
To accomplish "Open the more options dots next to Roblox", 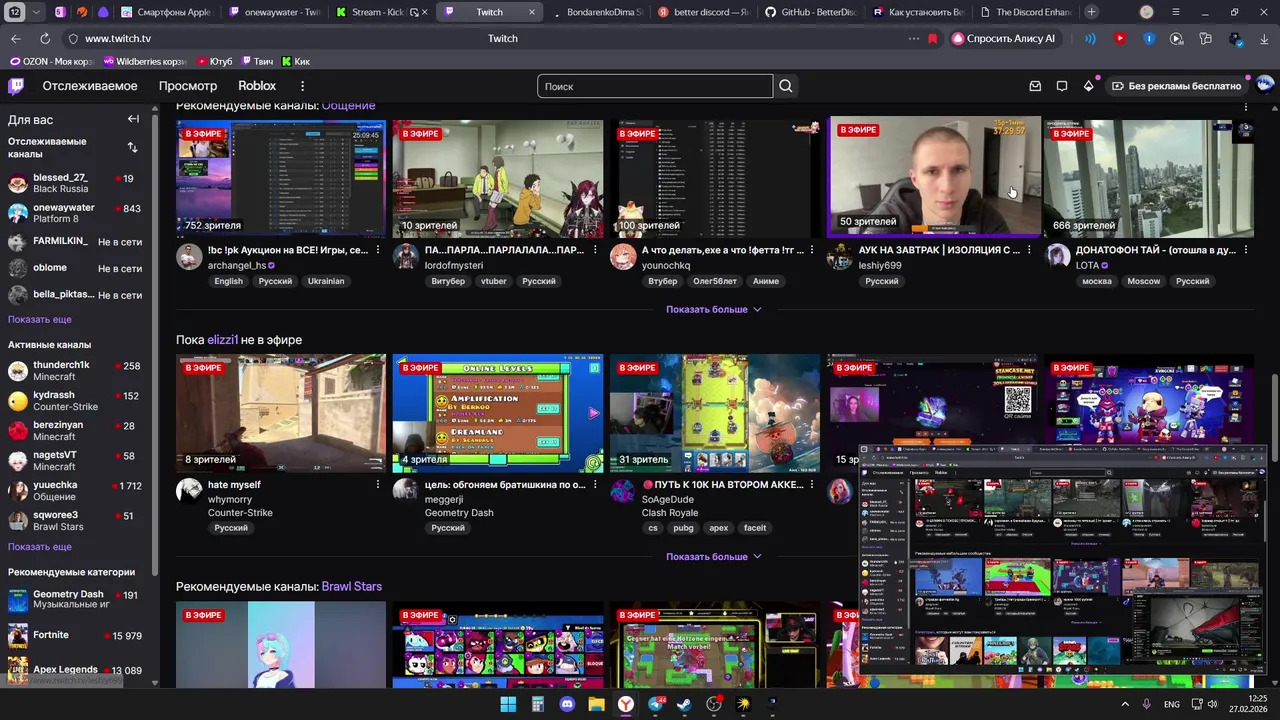I will 302,86.
